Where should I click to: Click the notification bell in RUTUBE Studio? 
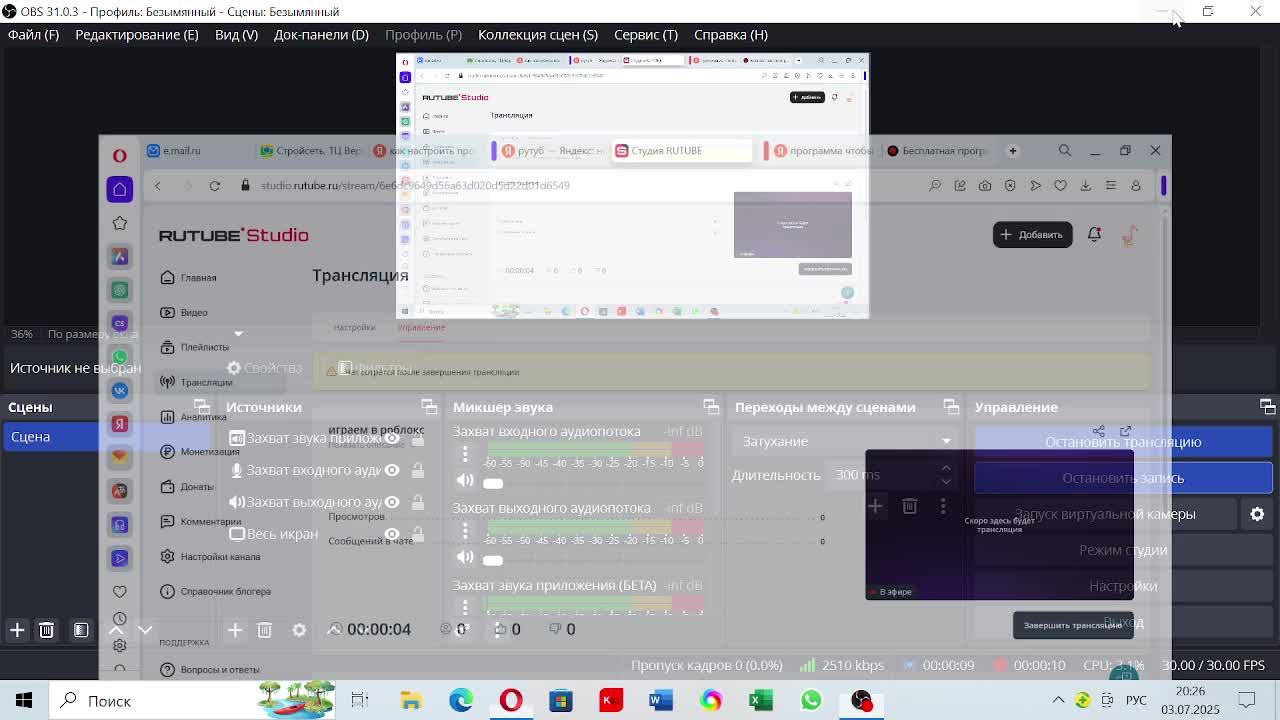pos(1094,234)
